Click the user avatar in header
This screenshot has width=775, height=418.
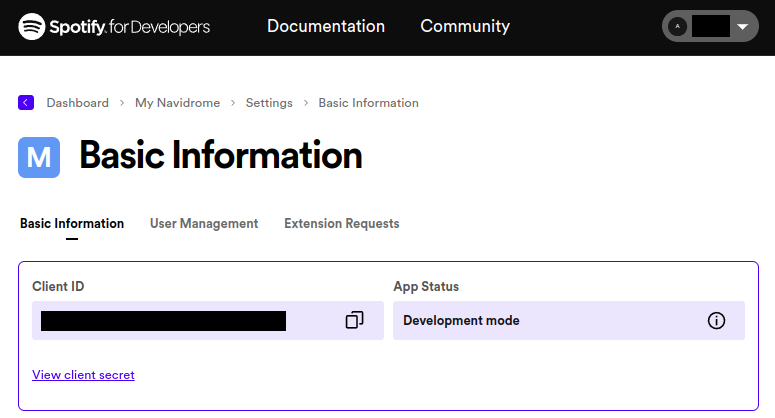point(677,27)
